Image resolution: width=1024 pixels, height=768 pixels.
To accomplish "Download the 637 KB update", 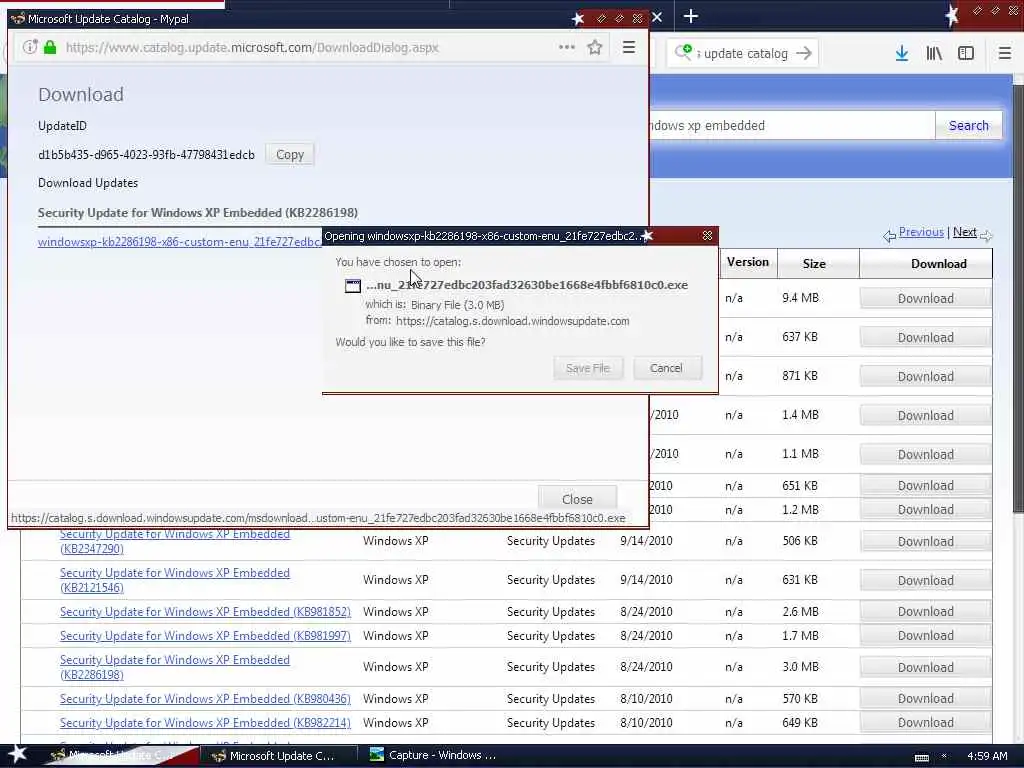I will (x=925, y=338).
